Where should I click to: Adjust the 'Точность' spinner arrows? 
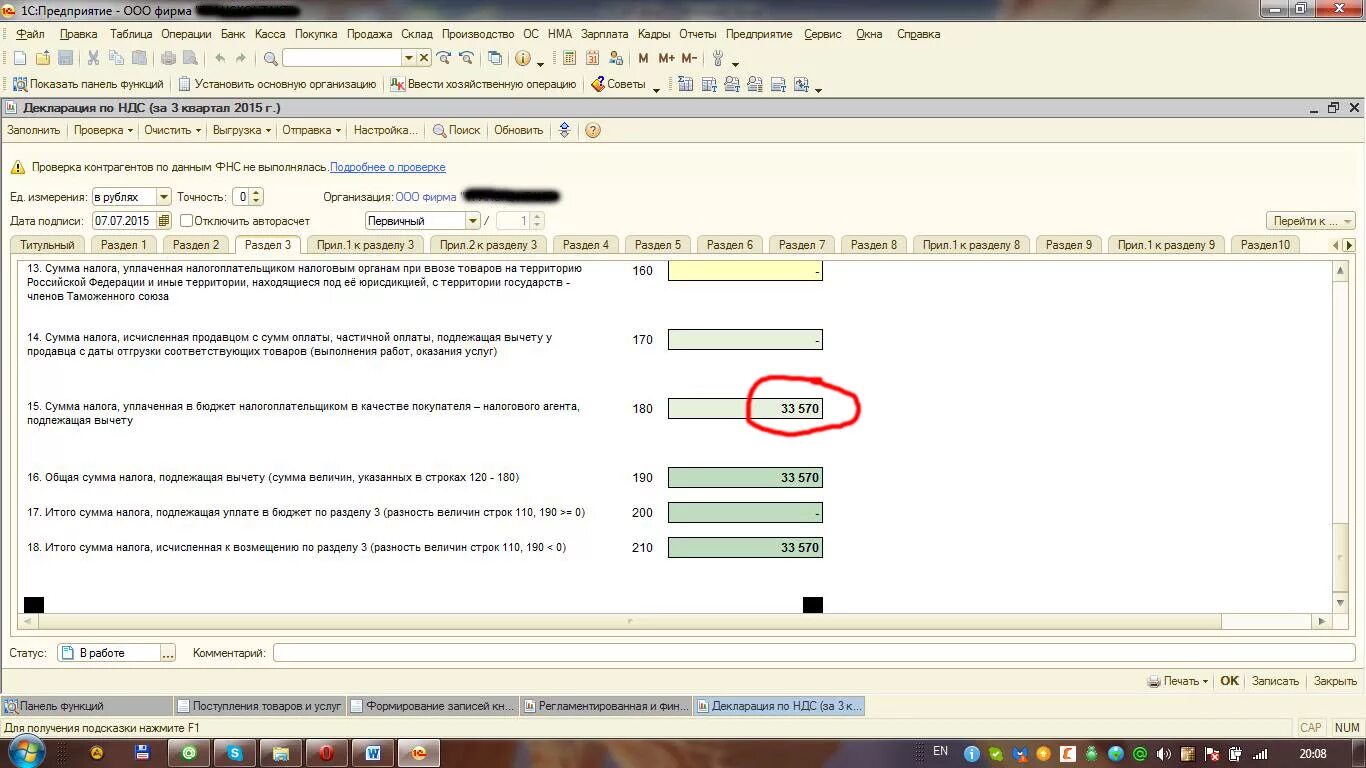pyautogui.click(x=257, y=197)
